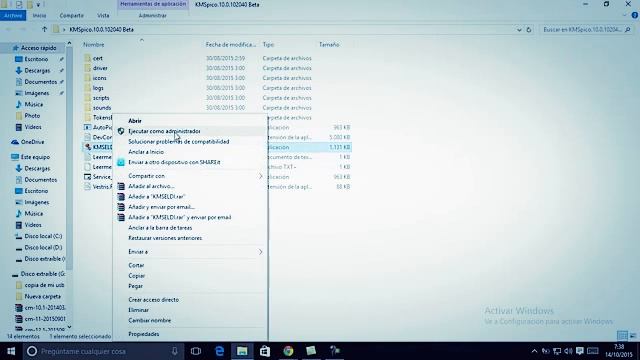Viewport: 640px width, 360px height.
Task: Switch to the 'Vista' ribbon tab
Action: point(103,16)
